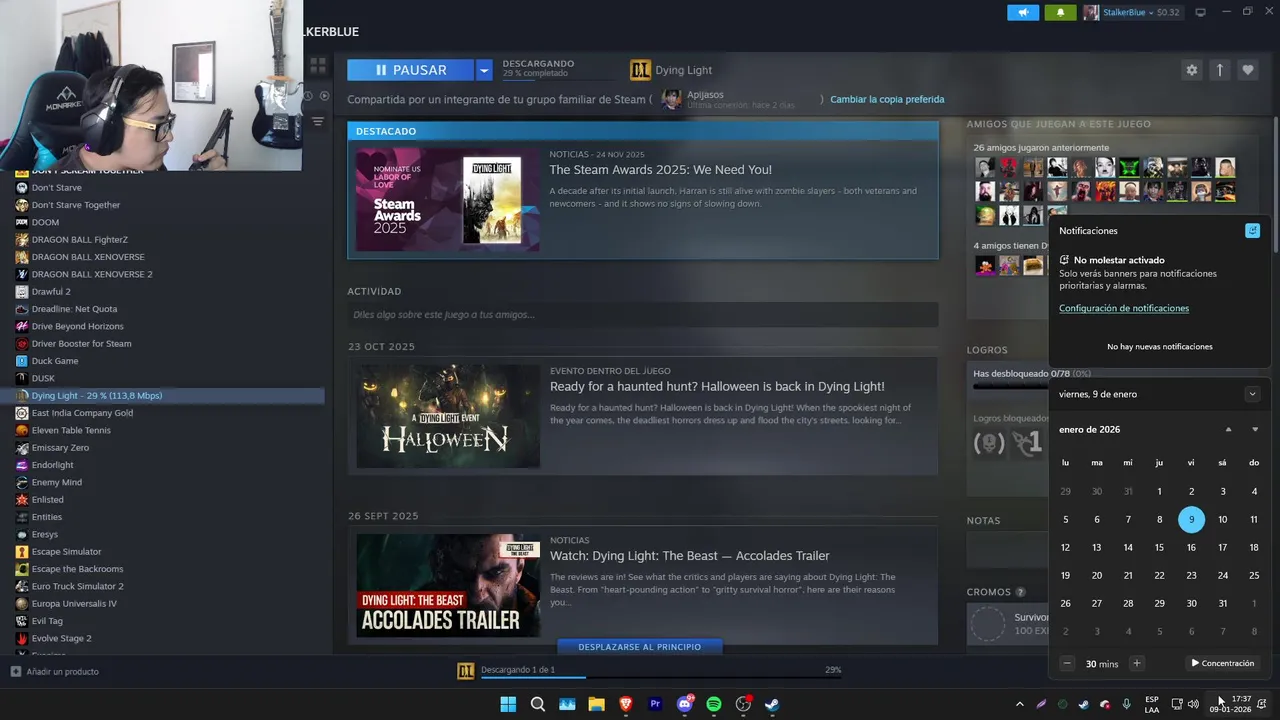Toggle the do not disturb notification button
The height and width of the screenshot is (720, 1280).
tap(1252, 231)
